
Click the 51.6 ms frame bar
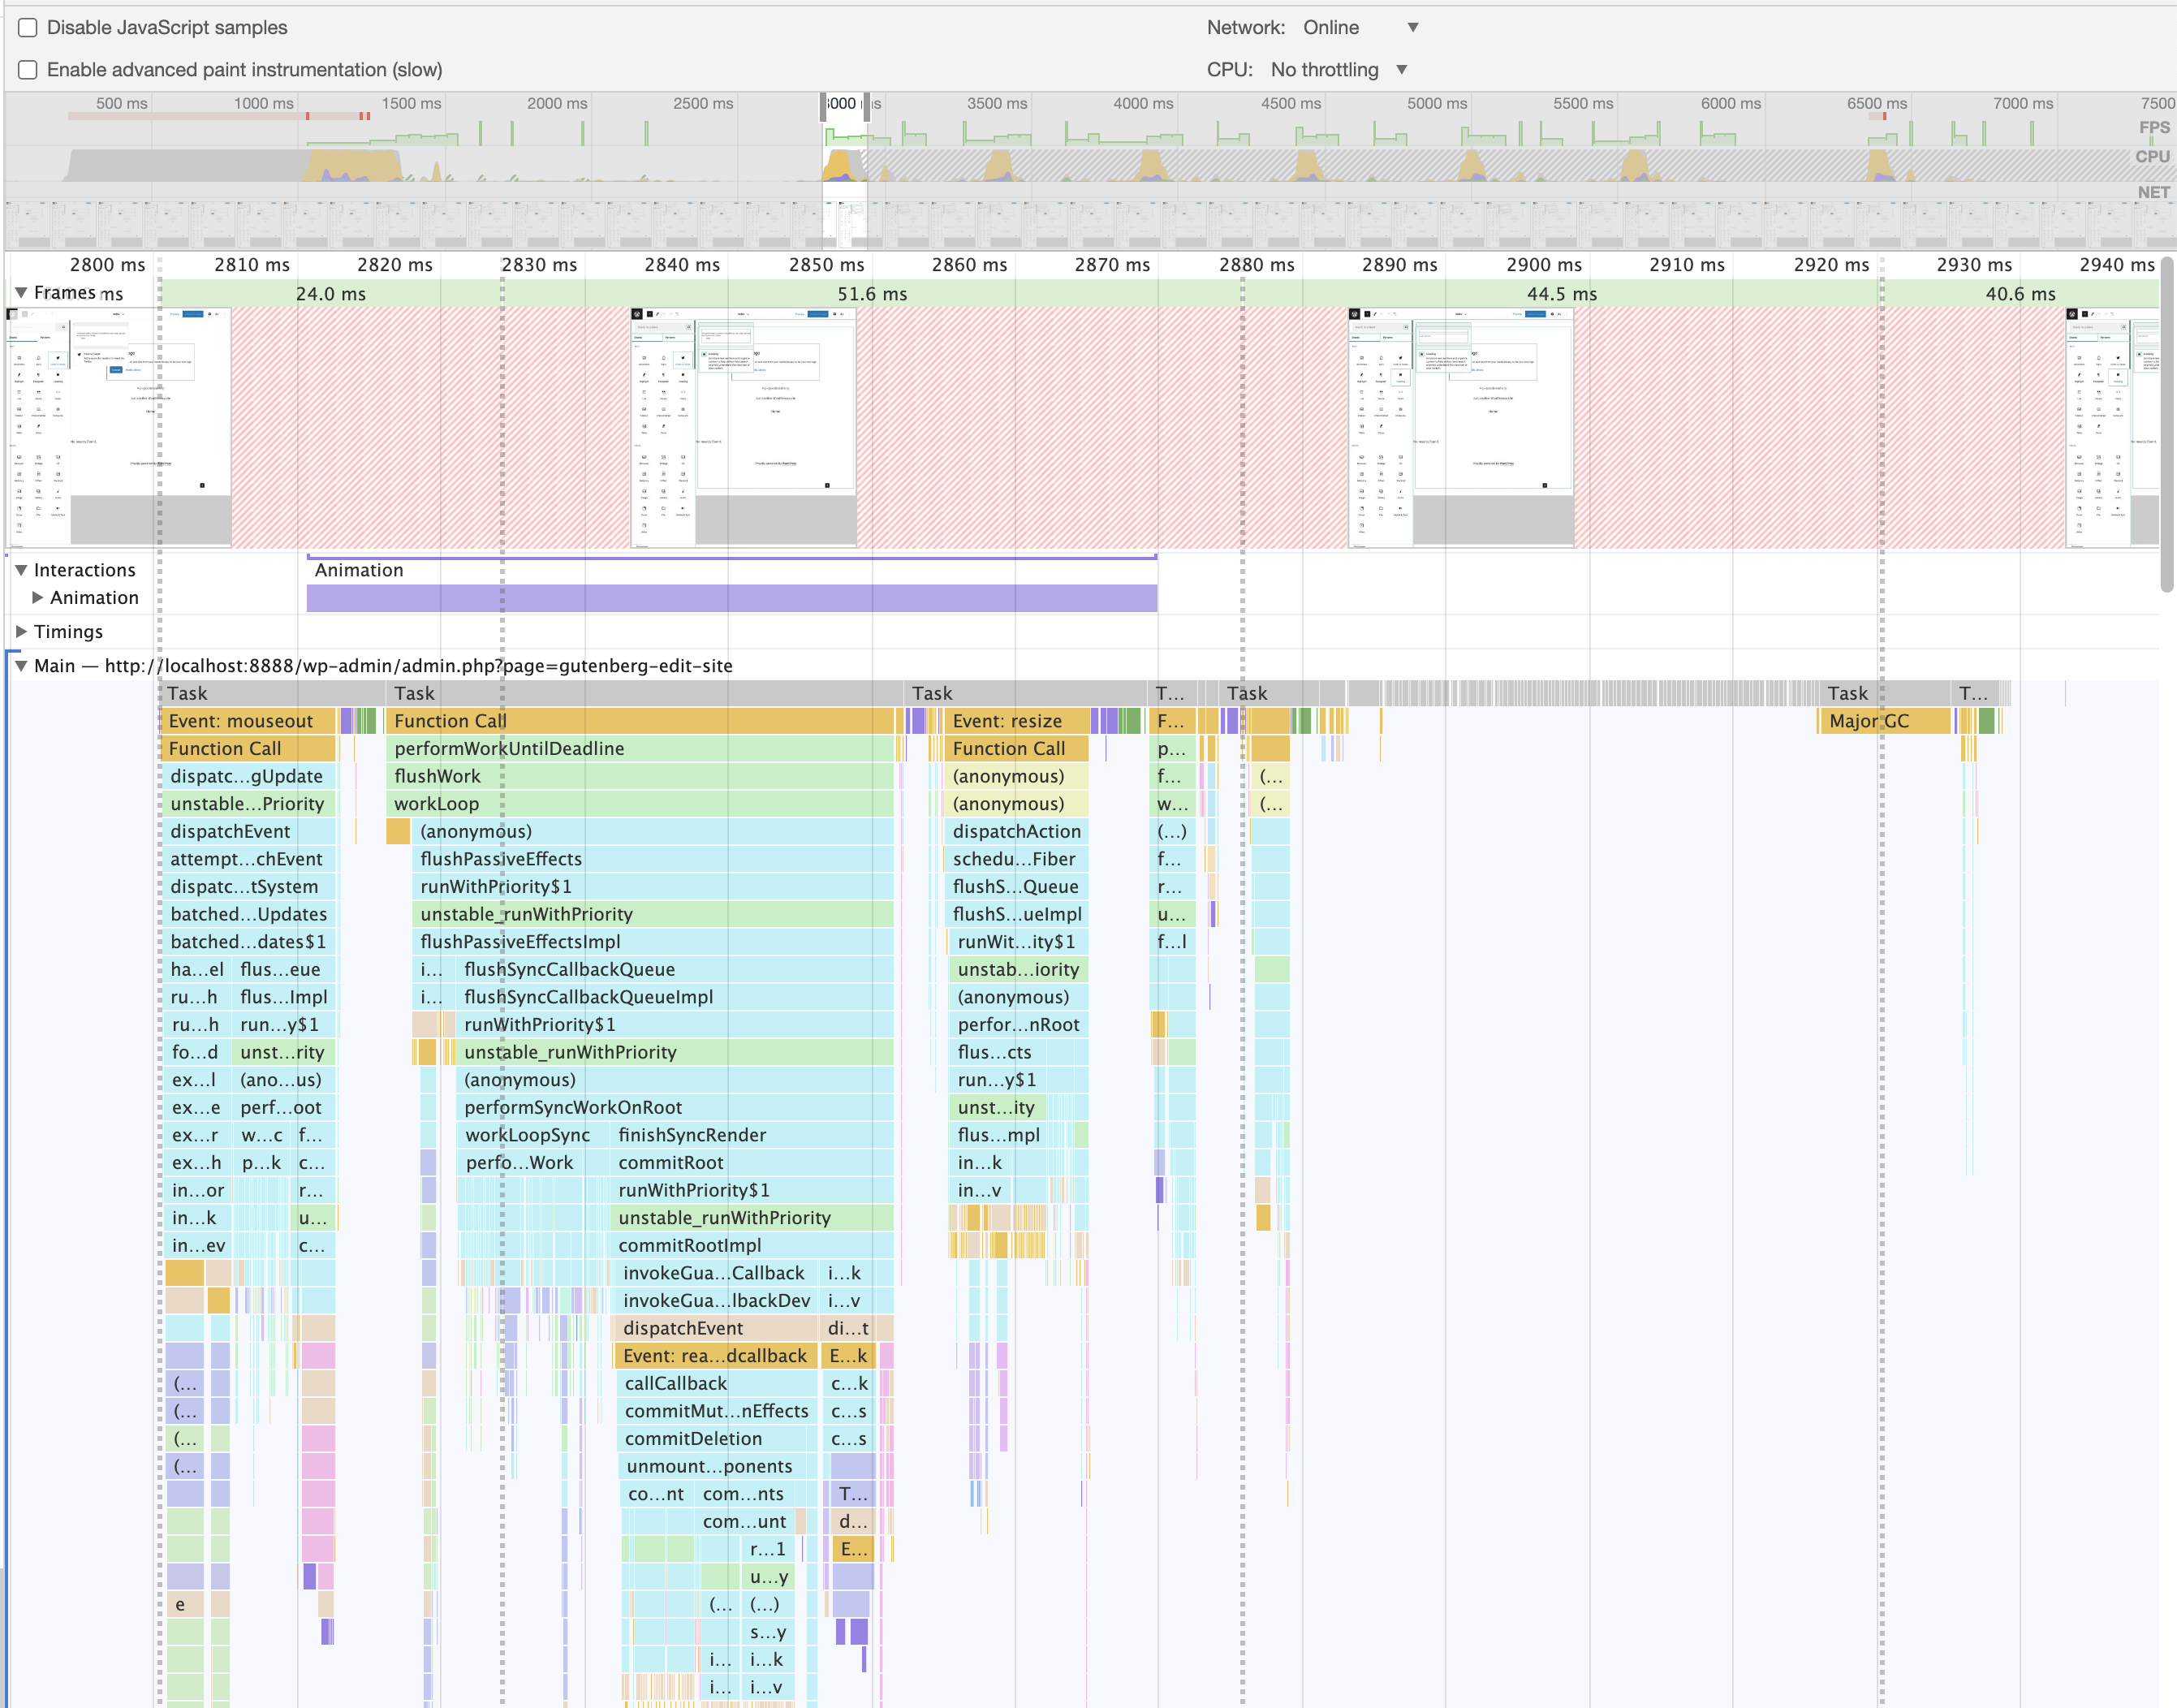click(x=871, y=294)
